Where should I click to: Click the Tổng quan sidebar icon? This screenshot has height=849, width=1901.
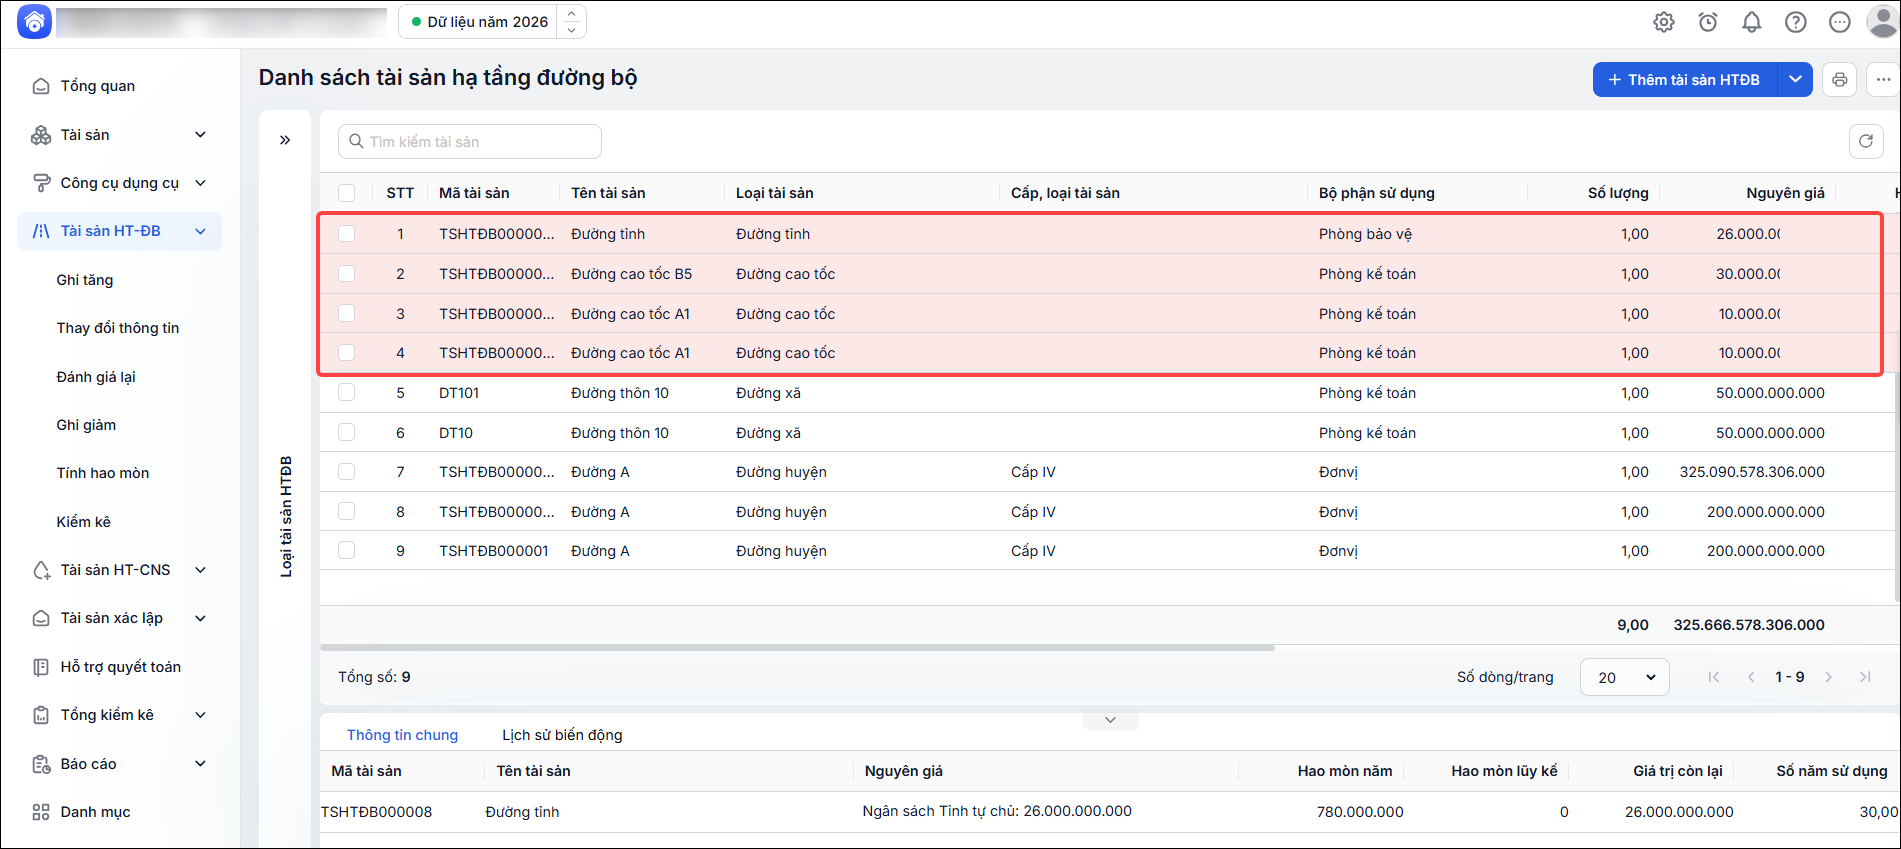41,86
